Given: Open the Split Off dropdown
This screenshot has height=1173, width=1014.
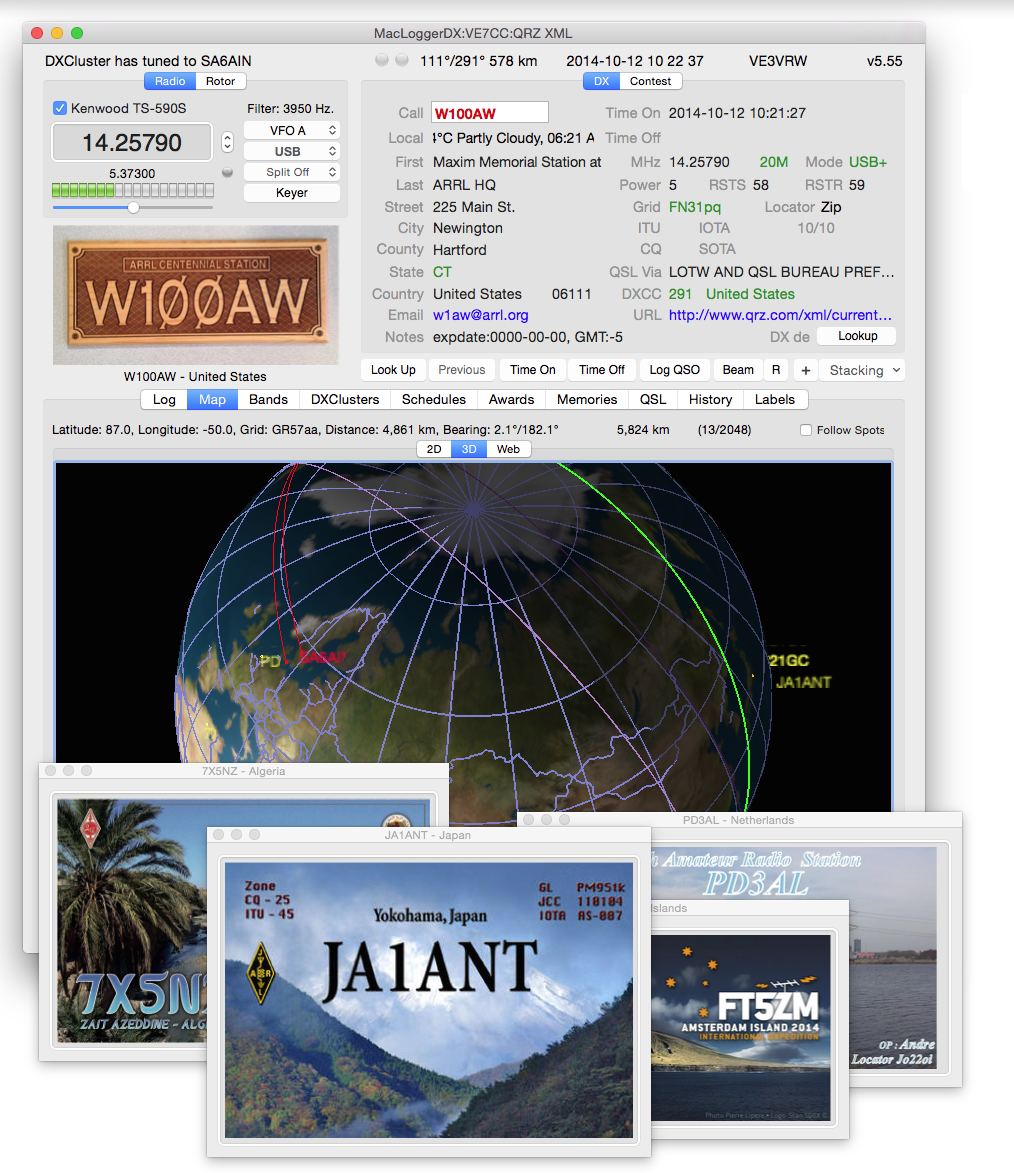Looking at the screenshot, I should pos(292,172).
